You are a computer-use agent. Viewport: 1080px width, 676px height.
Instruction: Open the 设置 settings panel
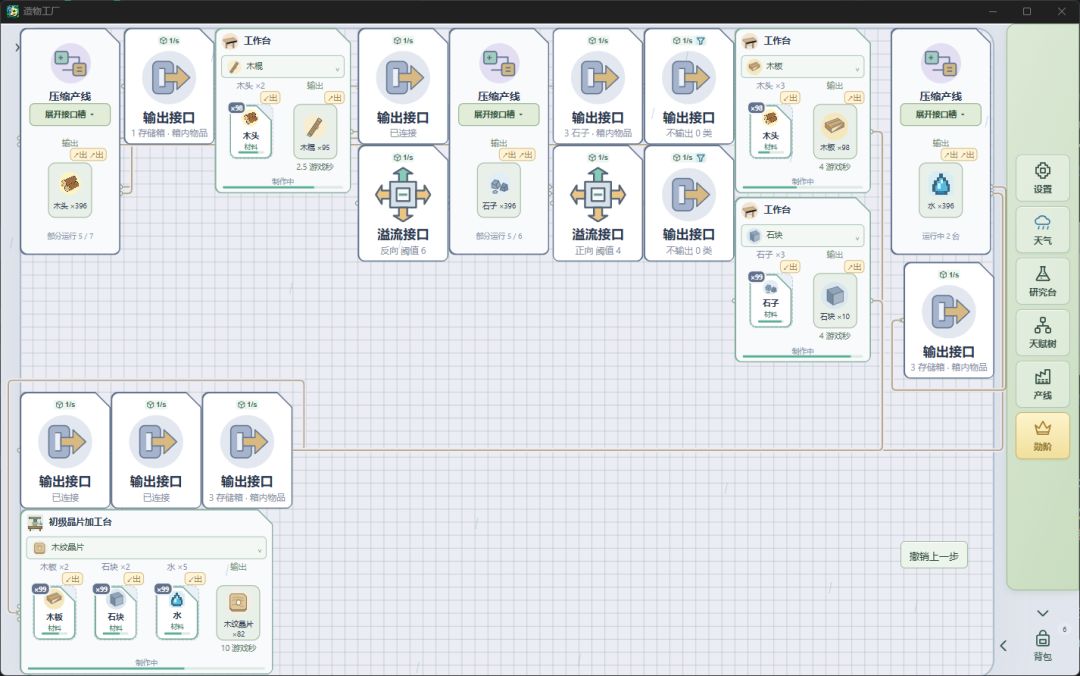tap(1042, 178)
